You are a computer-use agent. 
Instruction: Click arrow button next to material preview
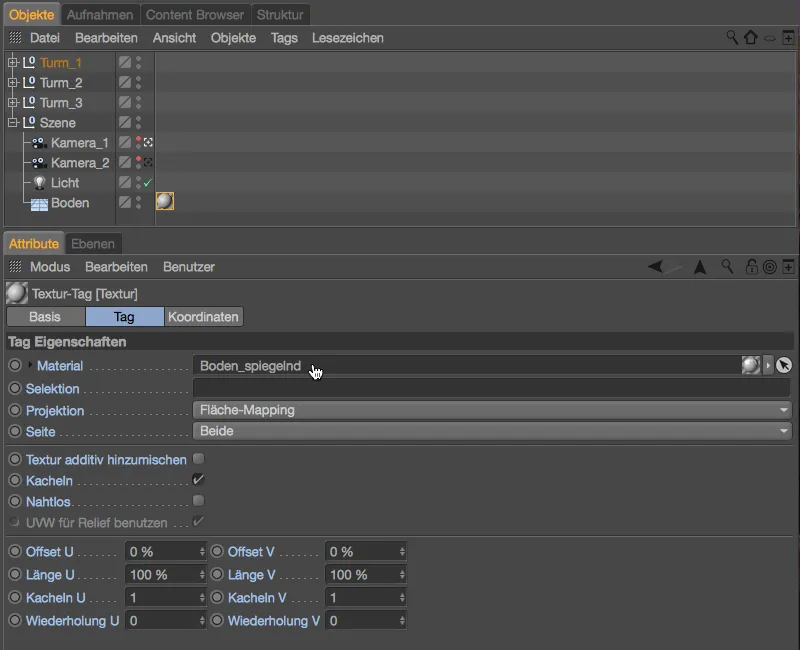pos(768,365)
